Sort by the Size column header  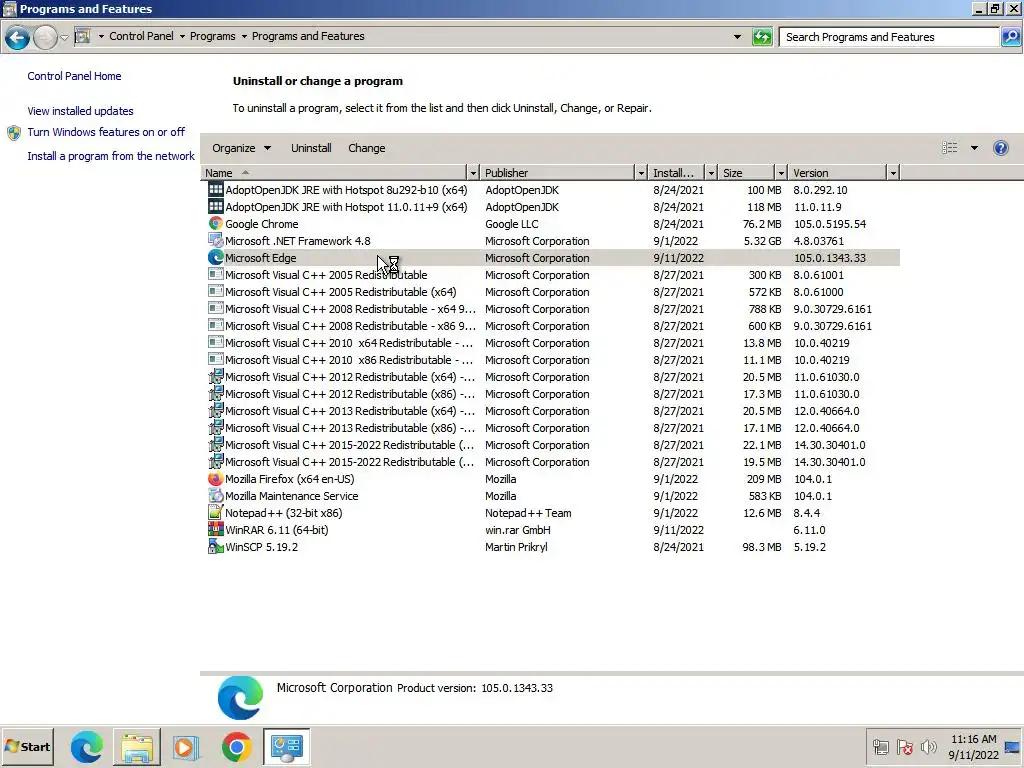click(746, 172)
